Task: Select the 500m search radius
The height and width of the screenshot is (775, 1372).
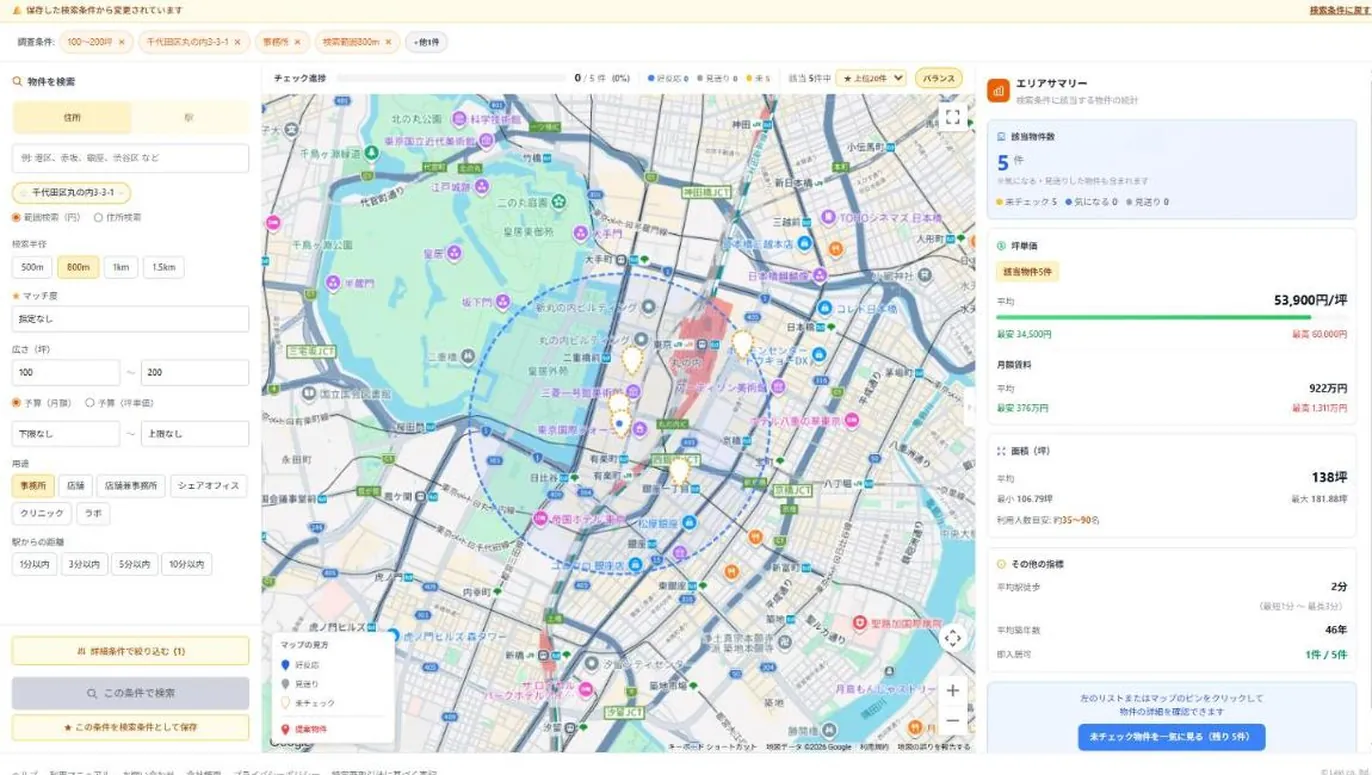Action: click(x=32, y=267)
